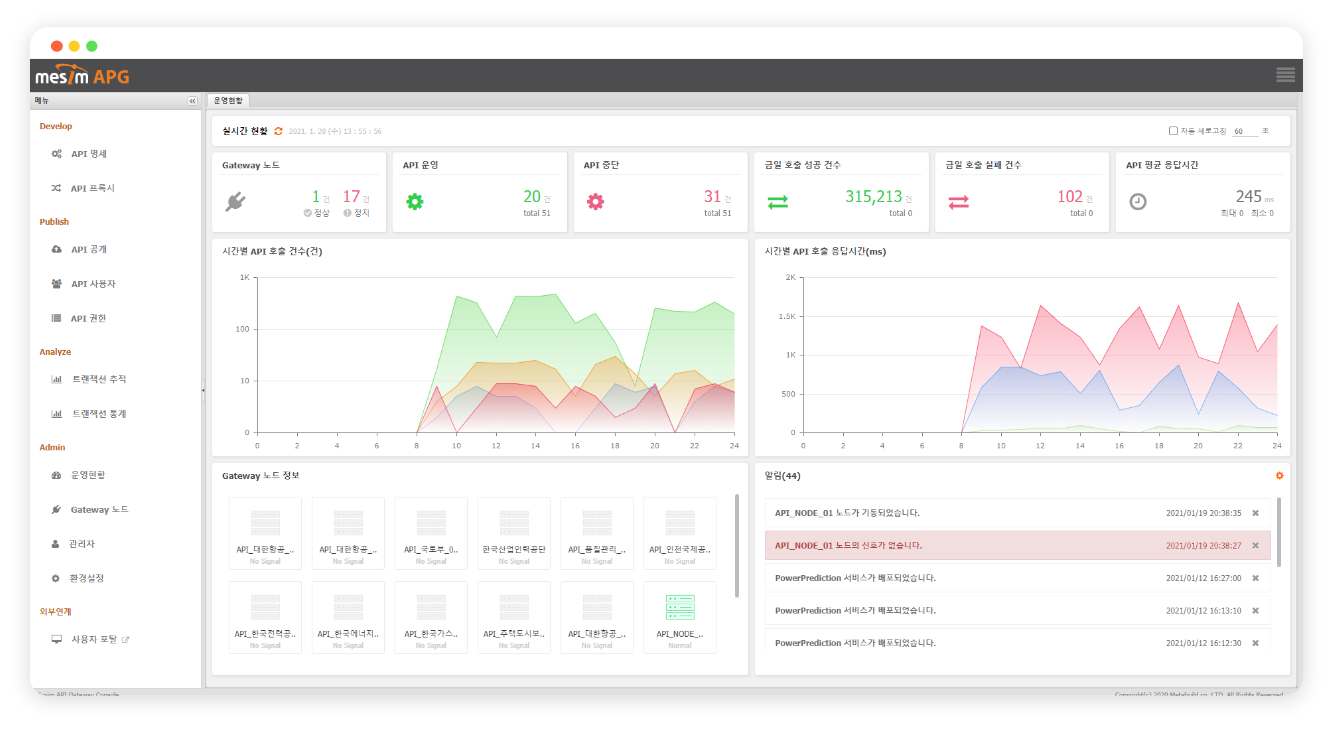Click the 시간별 API 호출 건수(건) chart title
The image size is (1333, 729).
coord(272,252)
